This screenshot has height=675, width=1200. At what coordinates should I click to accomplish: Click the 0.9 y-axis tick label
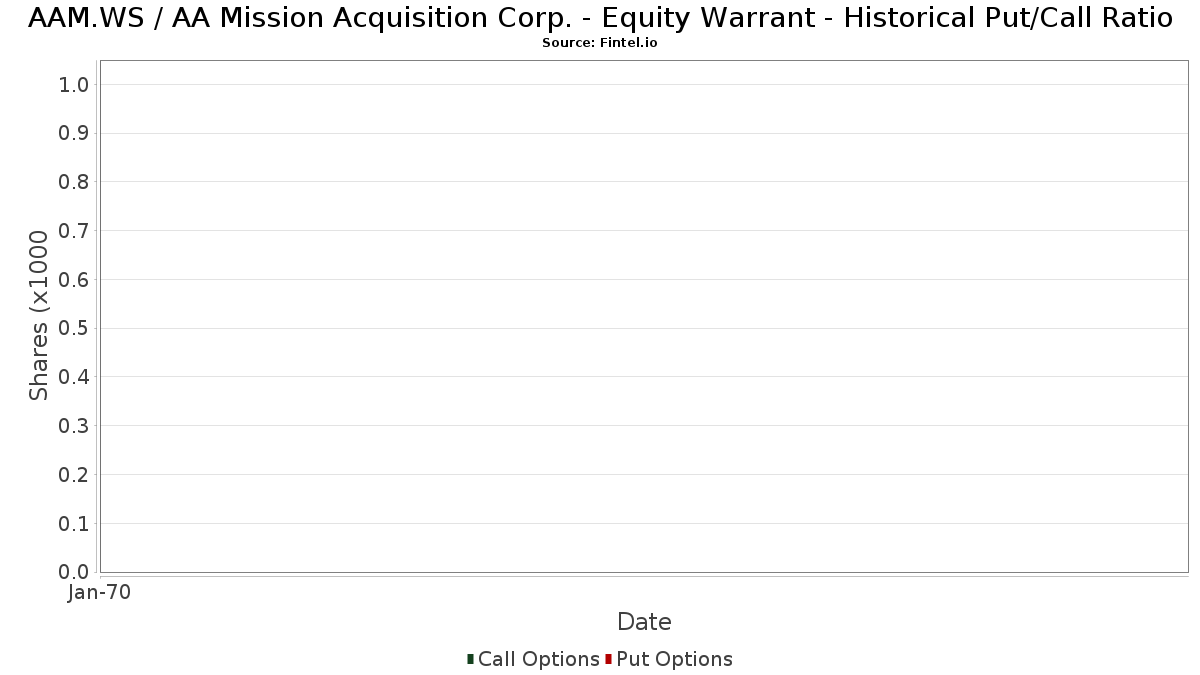tap(75, 134)
